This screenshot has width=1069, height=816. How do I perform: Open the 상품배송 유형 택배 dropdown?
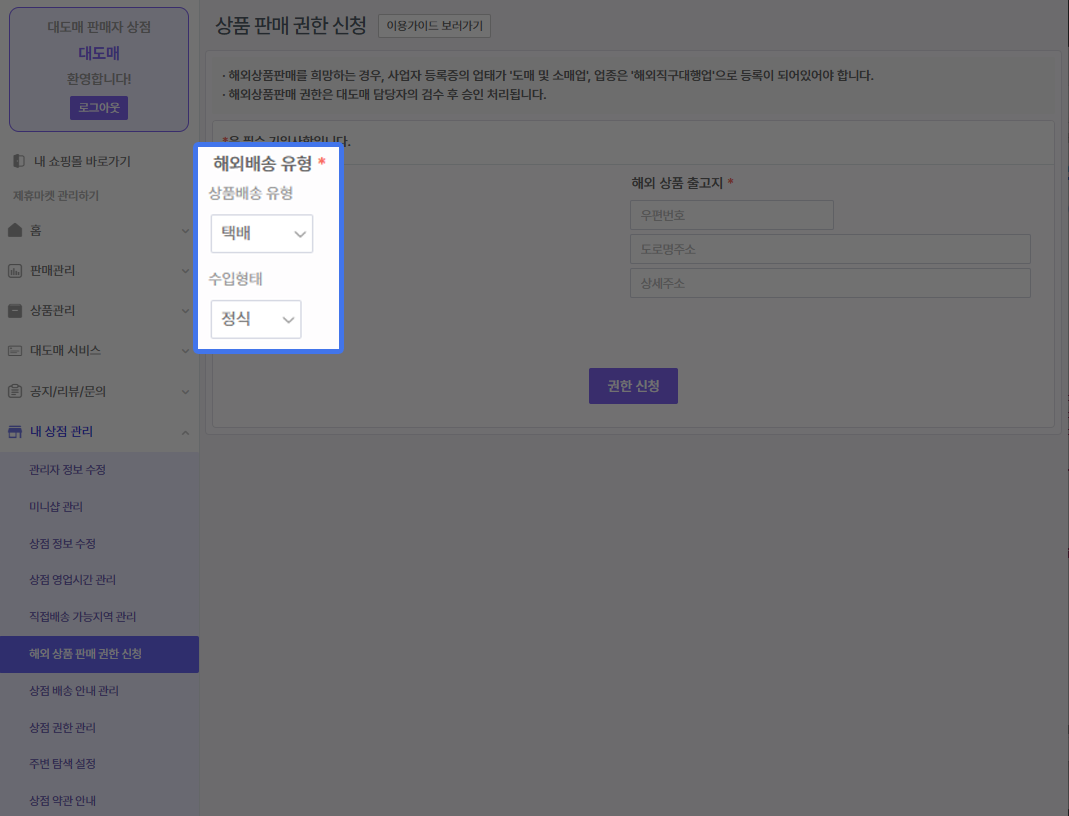coord(262,234)
